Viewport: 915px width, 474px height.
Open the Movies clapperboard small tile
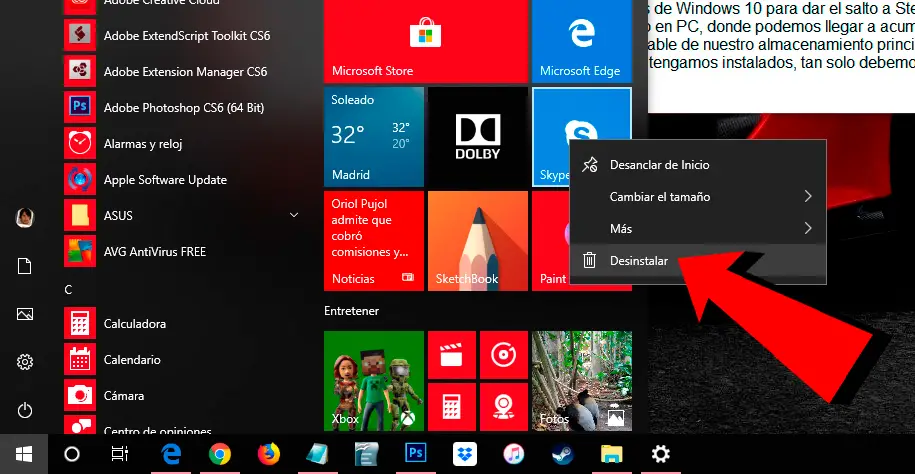(452, 355)
